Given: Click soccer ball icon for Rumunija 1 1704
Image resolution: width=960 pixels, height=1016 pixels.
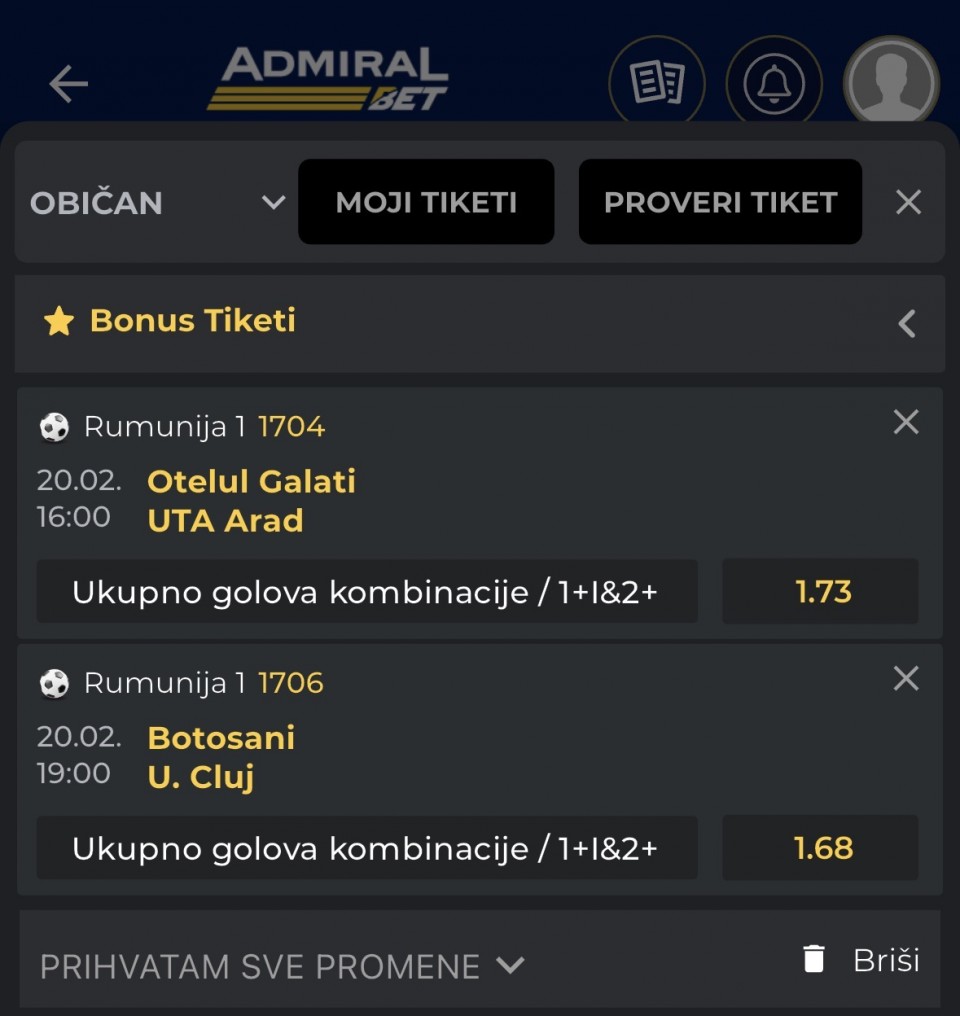Looking at the screenshot, I should (x=54, y=427).
